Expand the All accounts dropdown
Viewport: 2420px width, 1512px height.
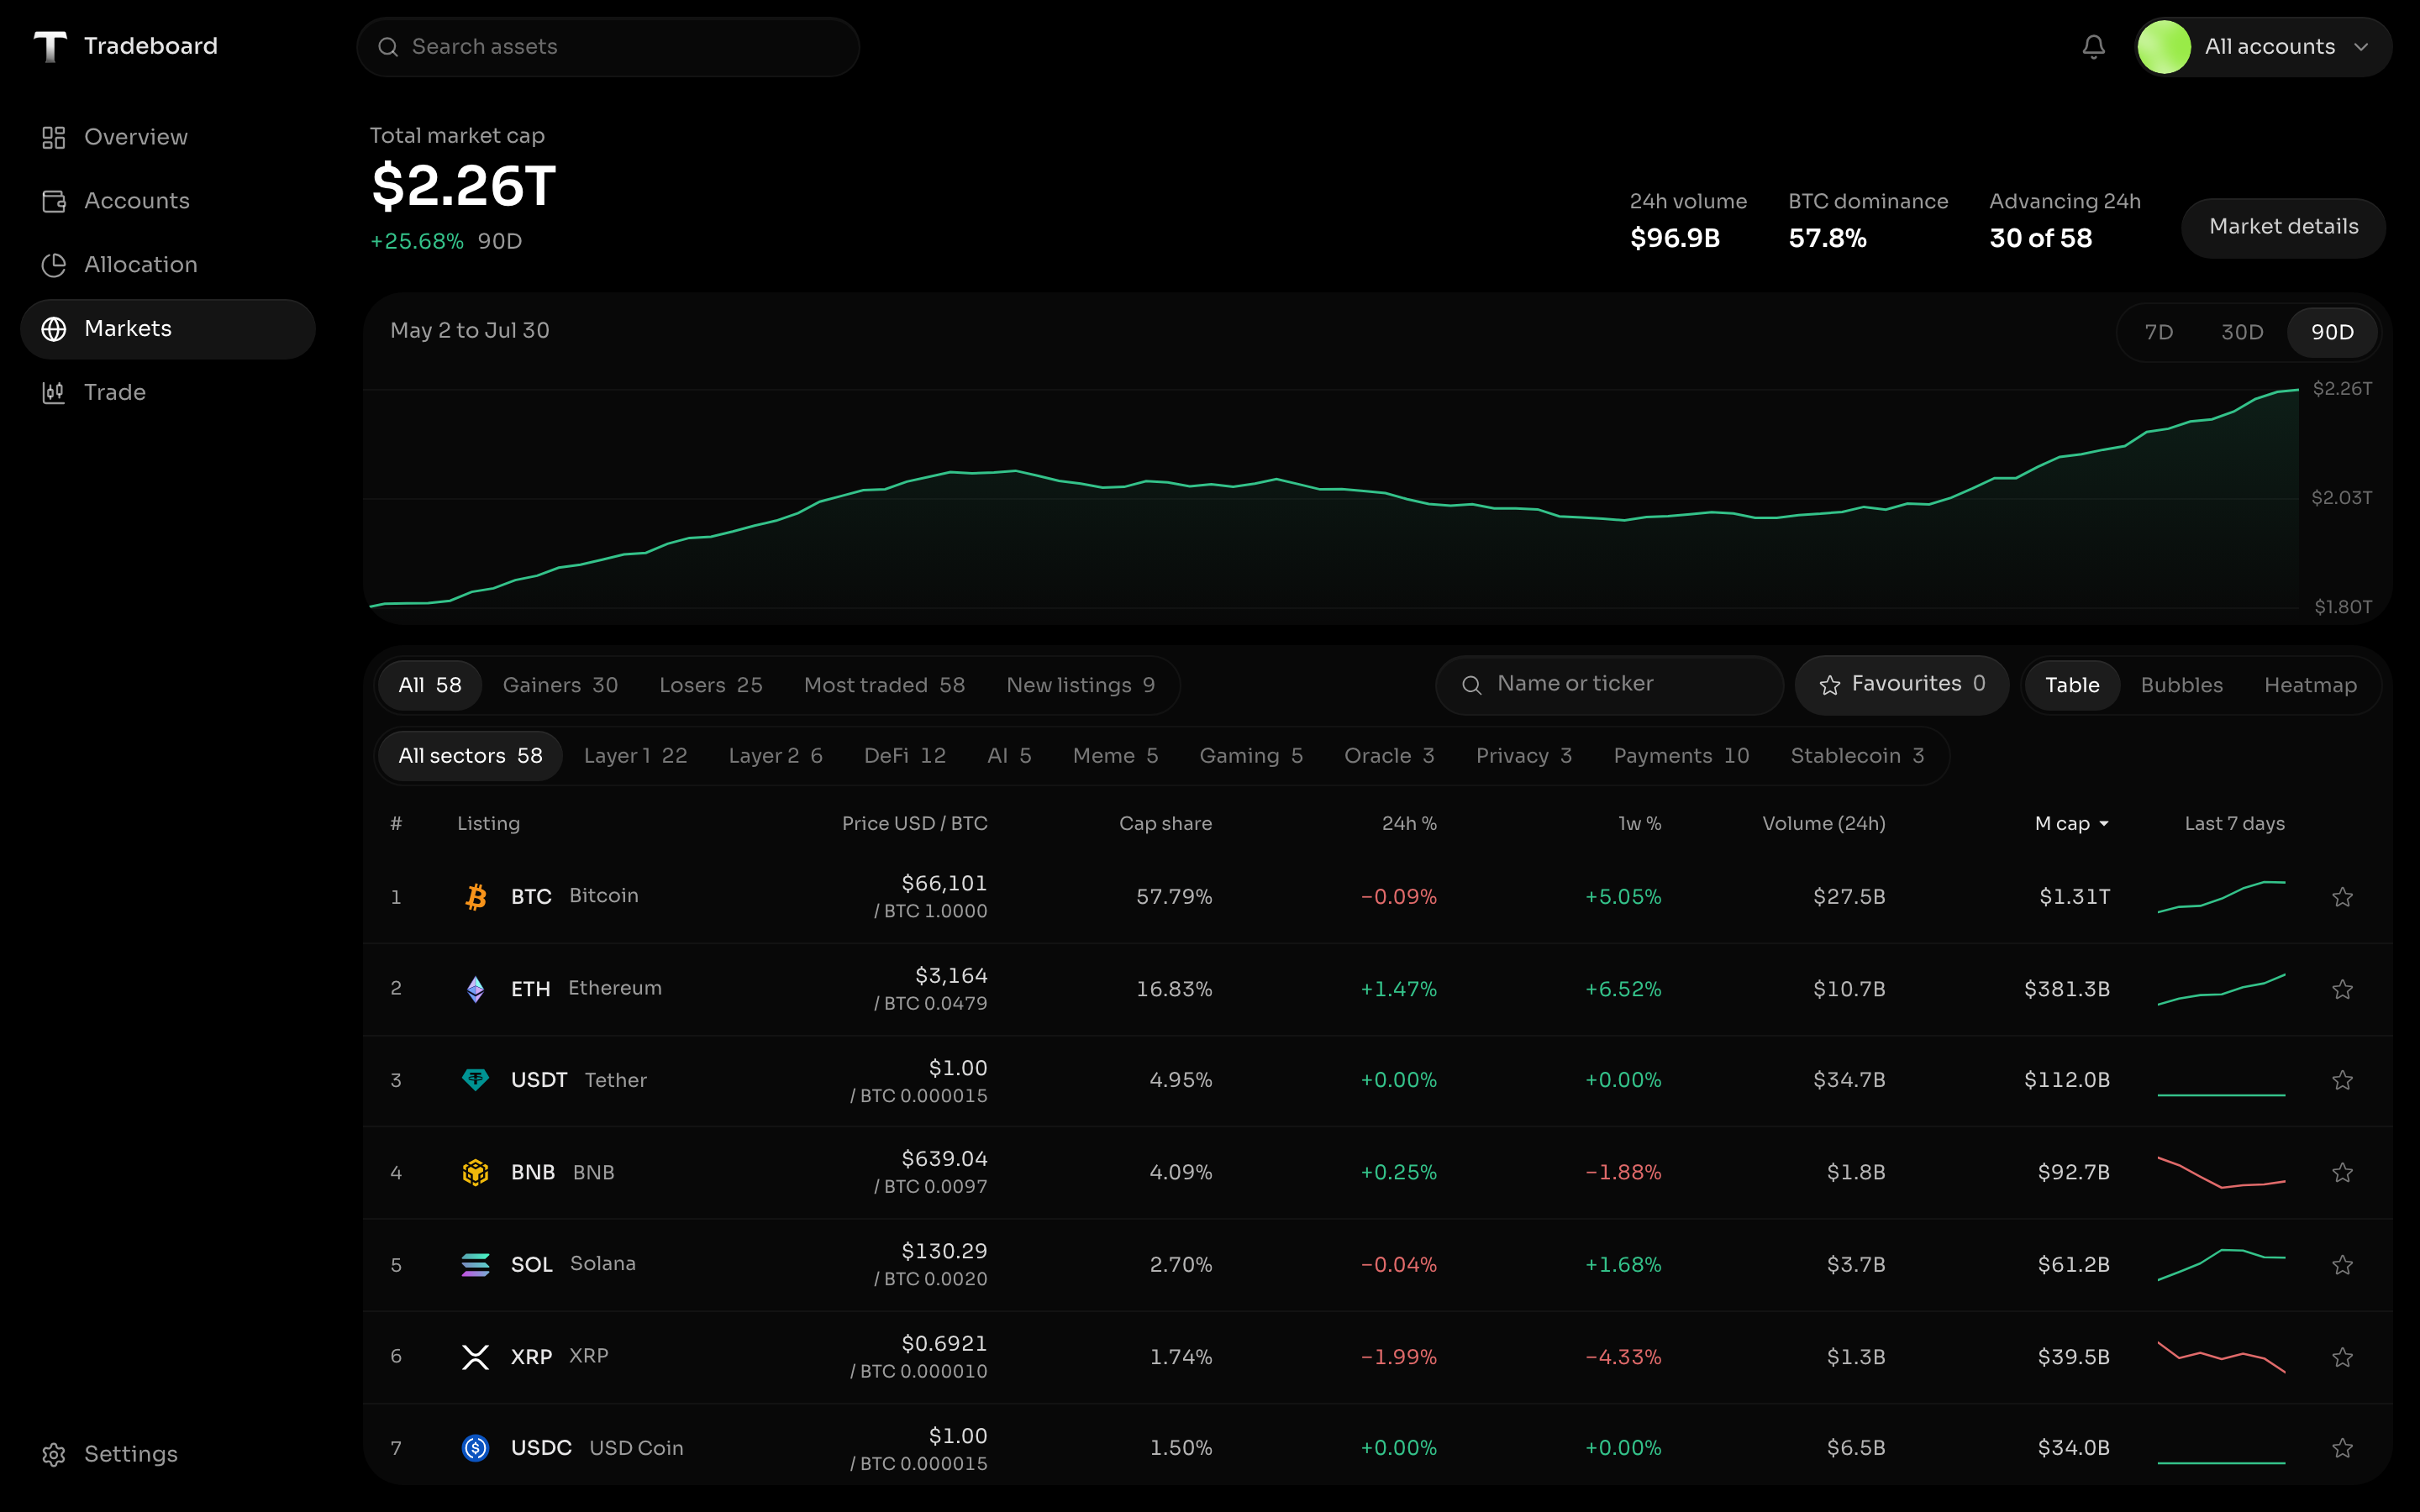click(x=2263, y=47)
